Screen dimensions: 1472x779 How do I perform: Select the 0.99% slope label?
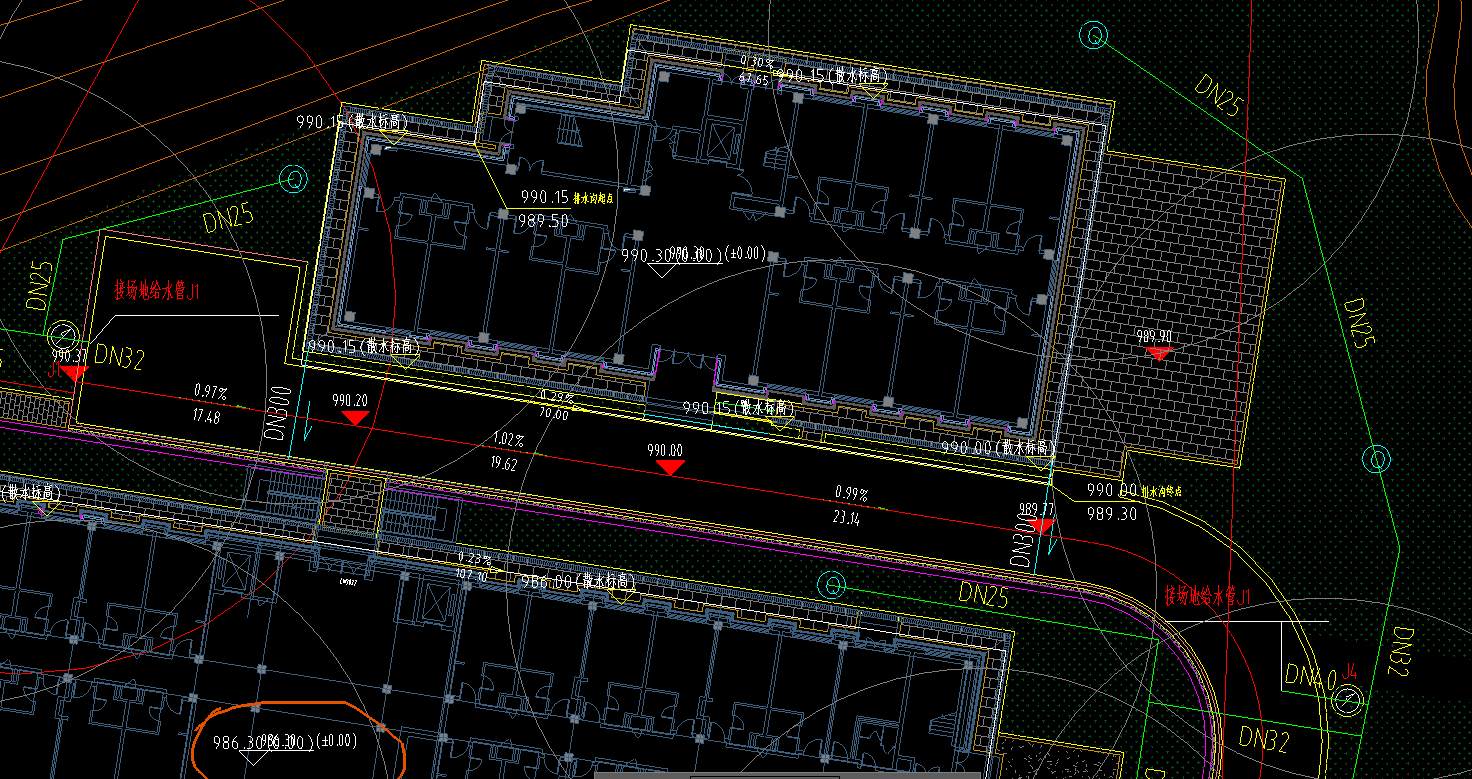click(851, 493)
